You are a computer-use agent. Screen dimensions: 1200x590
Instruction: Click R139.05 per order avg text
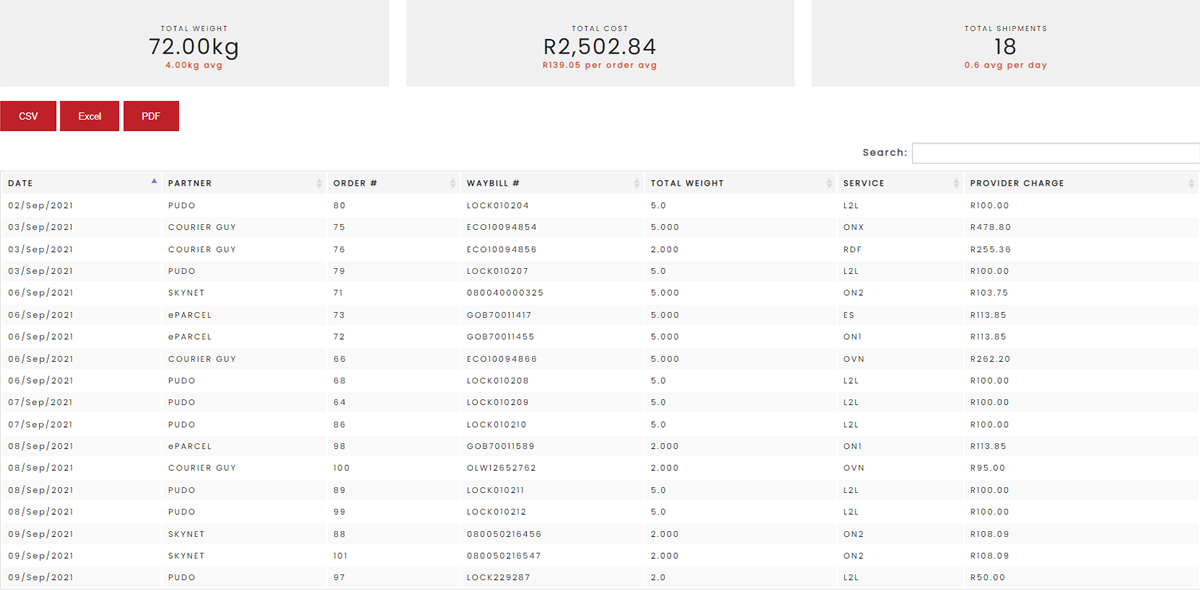coord(600,65)
